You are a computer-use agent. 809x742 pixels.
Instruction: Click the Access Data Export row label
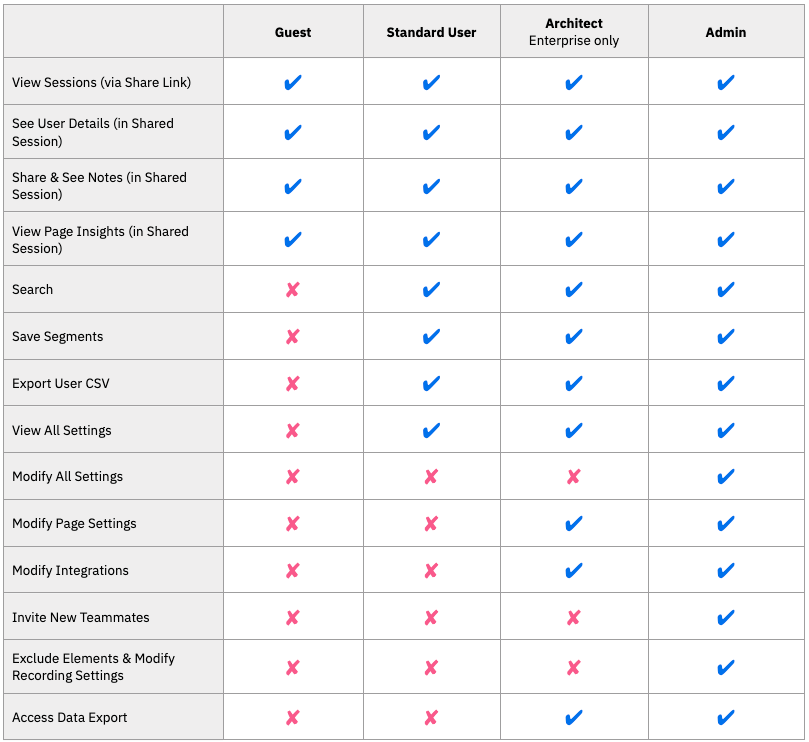click(x=70, y=717)
